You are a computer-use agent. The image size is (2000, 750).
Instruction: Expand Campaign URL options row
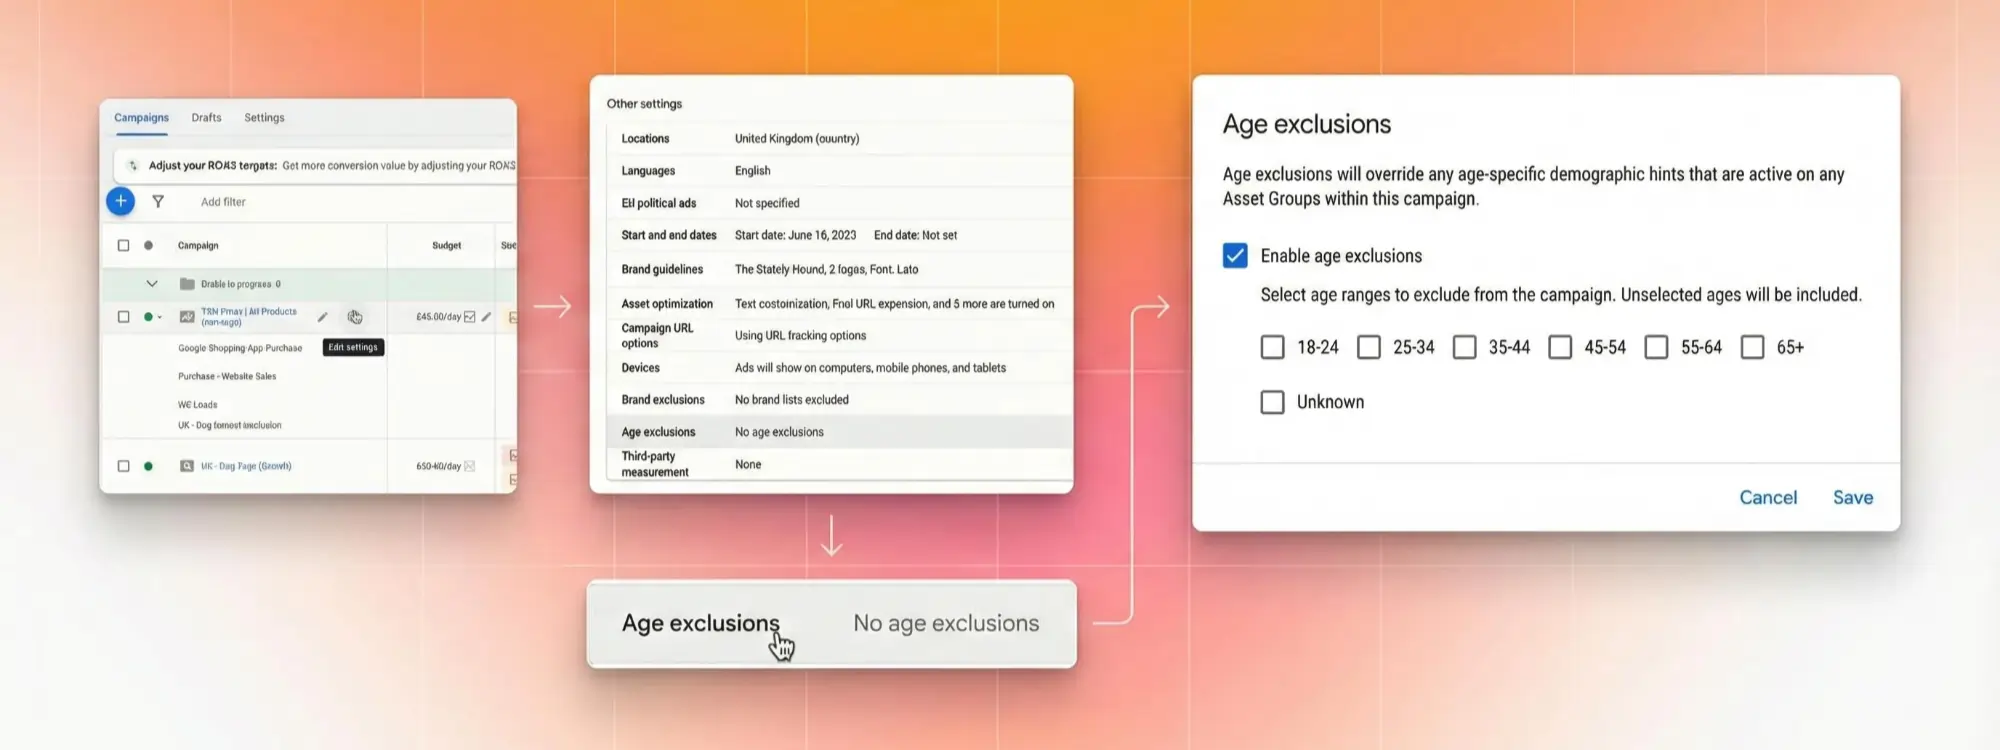[838, 336]
